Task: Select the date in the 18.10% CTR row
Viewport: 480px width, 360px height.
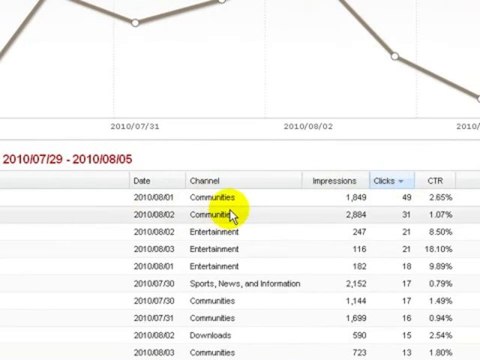Action: point(154,249)
